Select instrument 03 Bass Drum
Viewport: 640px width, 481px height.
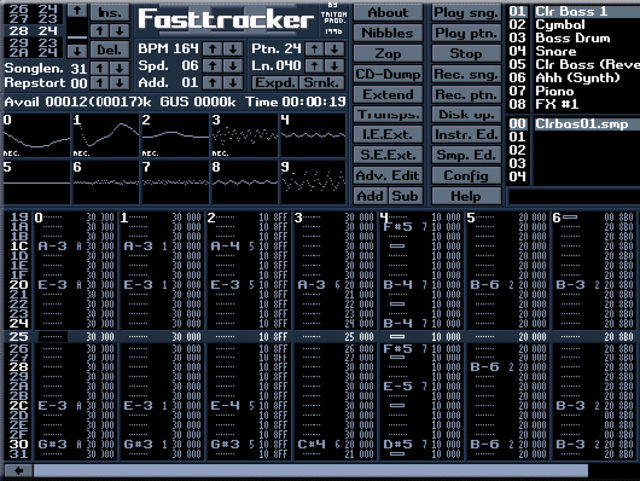[587, 38]
